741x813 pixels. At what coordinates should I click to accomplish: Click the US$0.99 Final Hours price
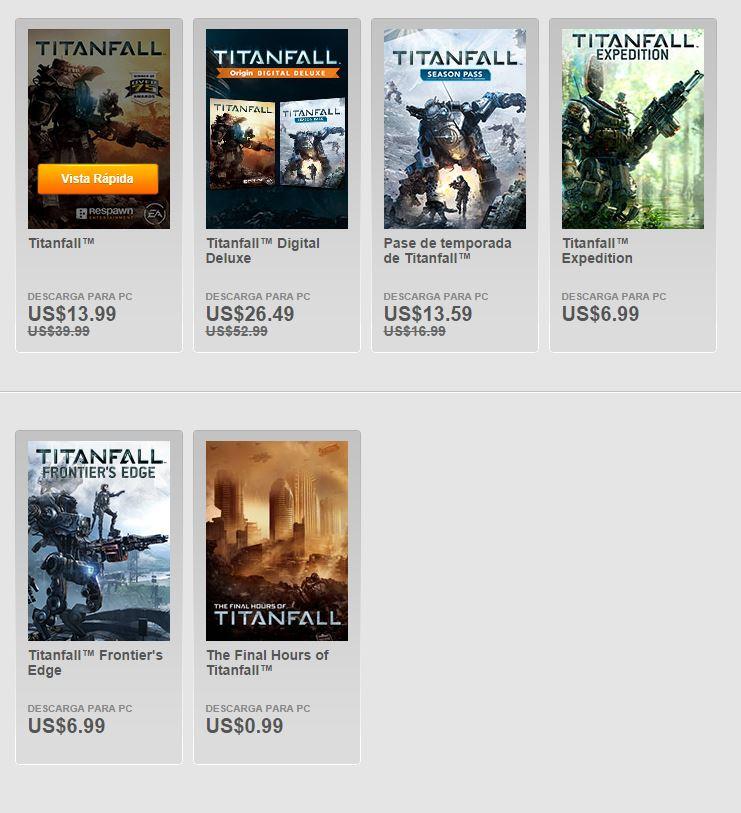[x=244, y=726]
